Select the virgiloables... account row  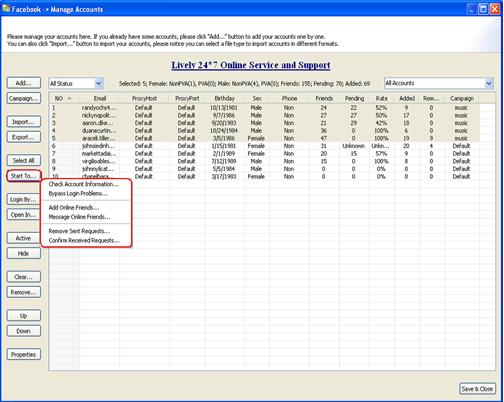click(264, 161)
